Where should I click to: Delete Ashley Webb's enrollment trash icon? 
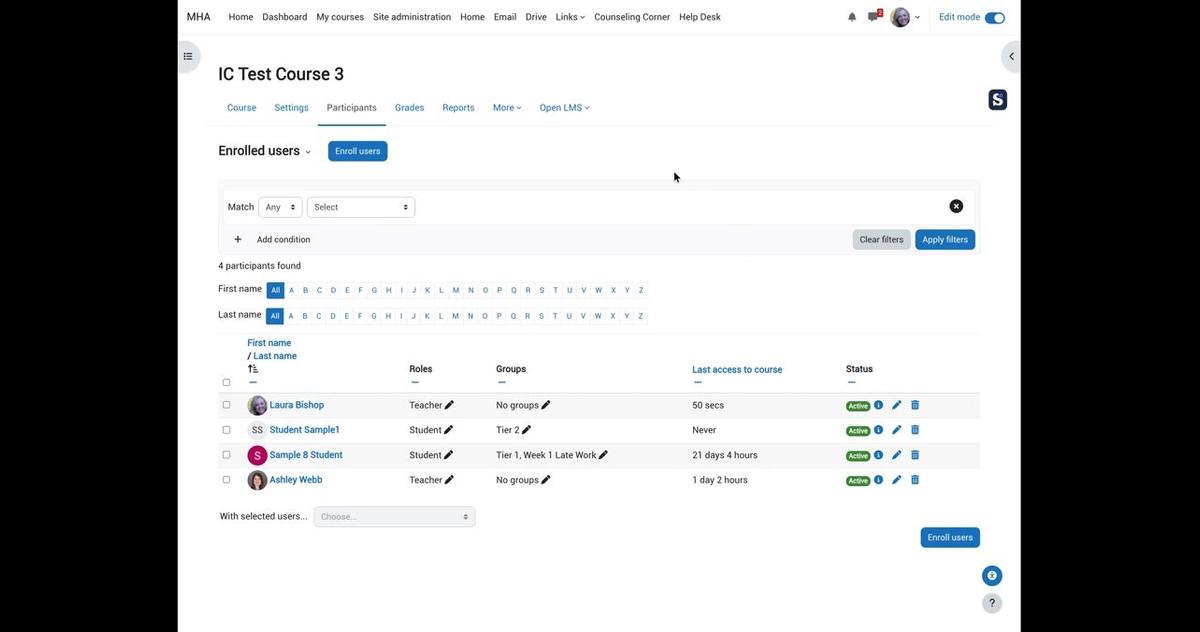[915, 480]
